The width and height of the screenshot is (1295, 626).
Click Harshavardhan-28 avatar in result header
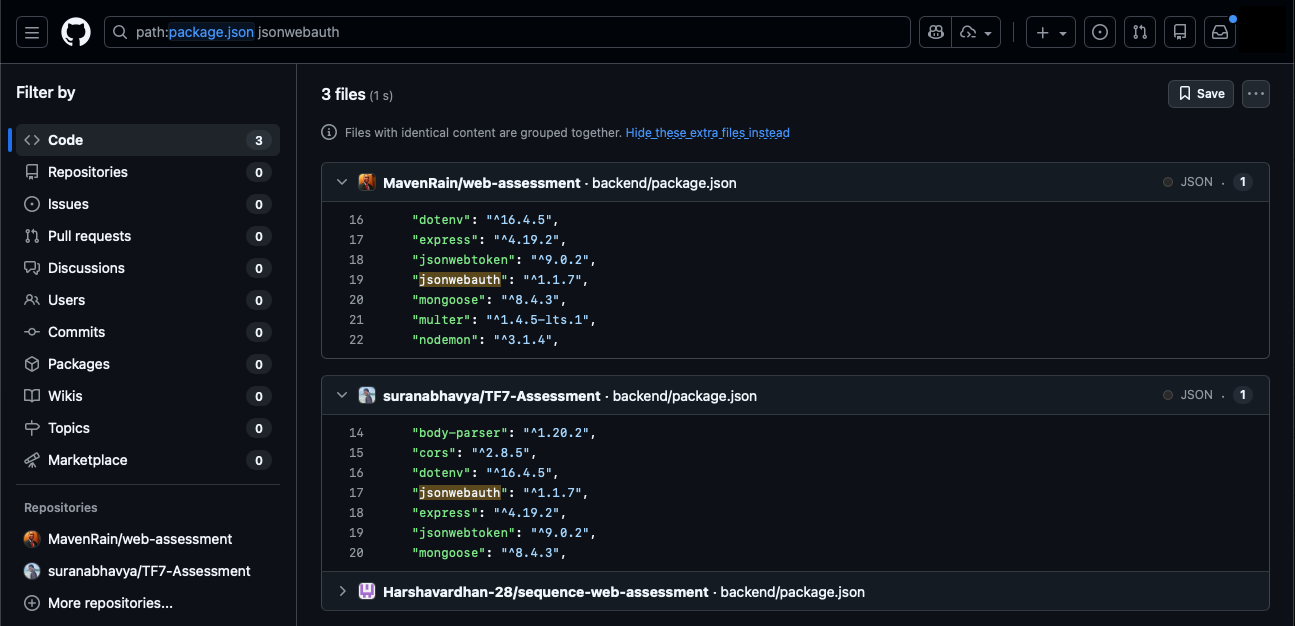(x=367, y=591)
